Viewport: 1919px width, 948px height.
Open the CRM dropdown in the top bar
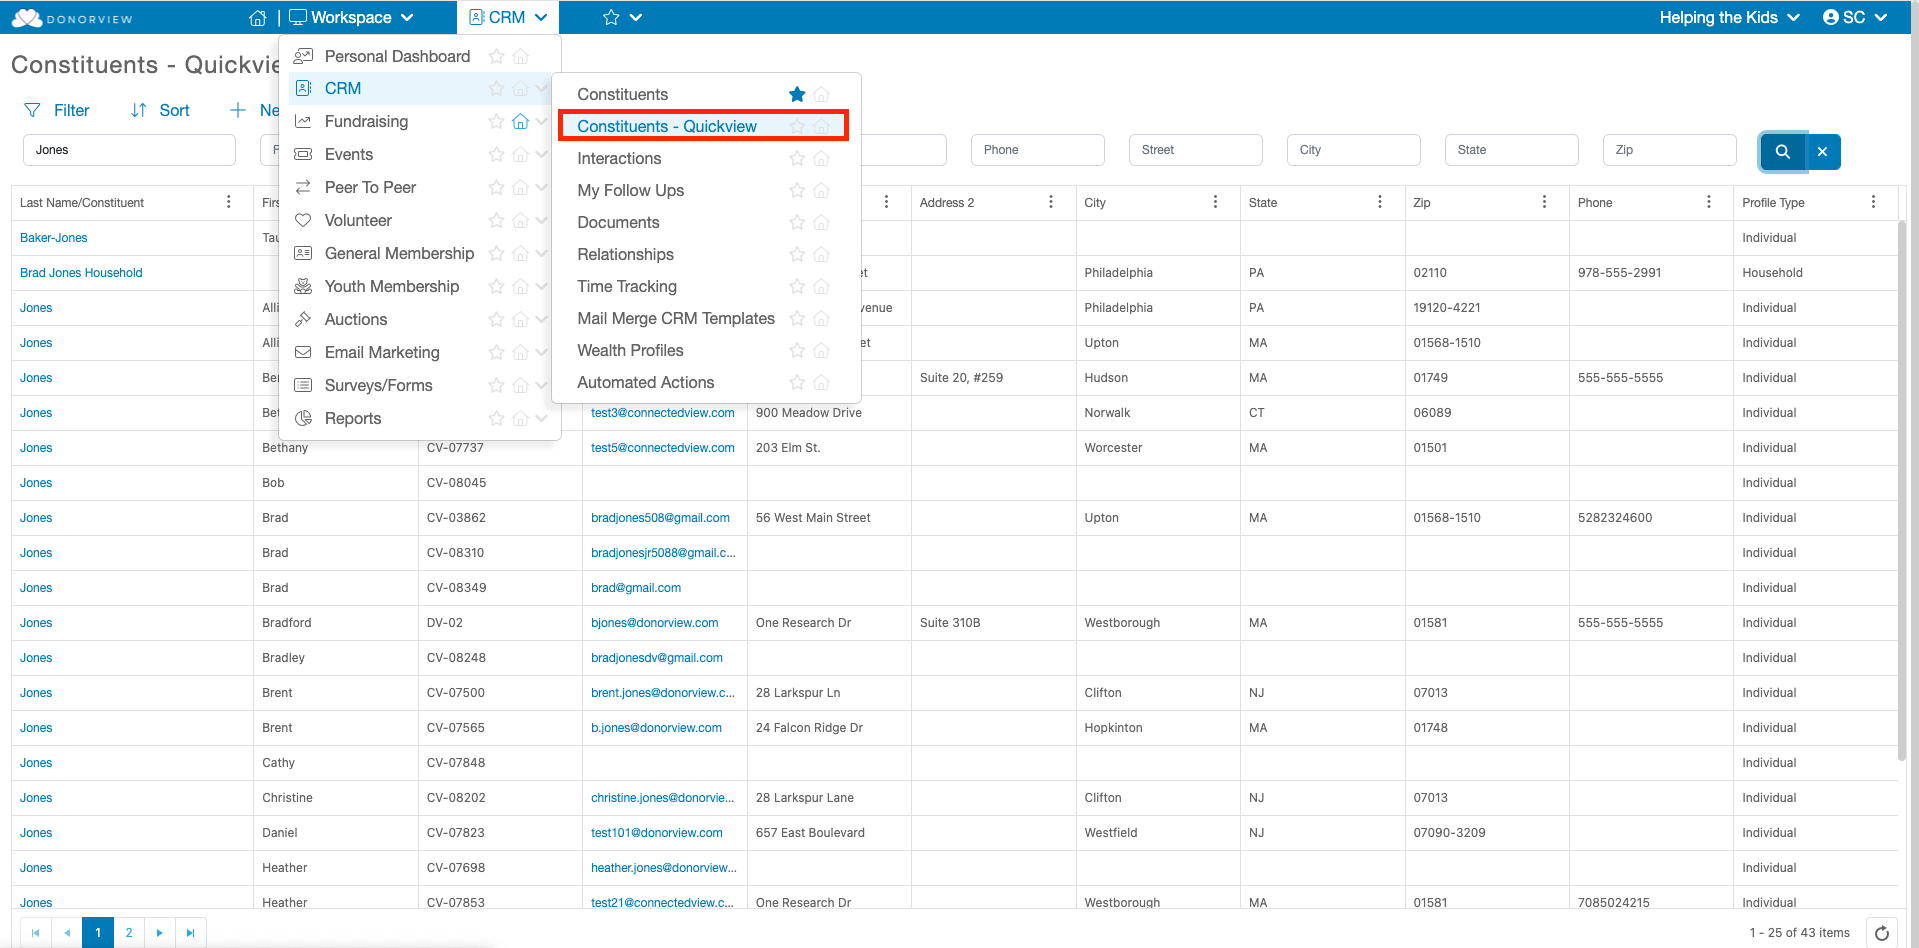click(508, 18)
